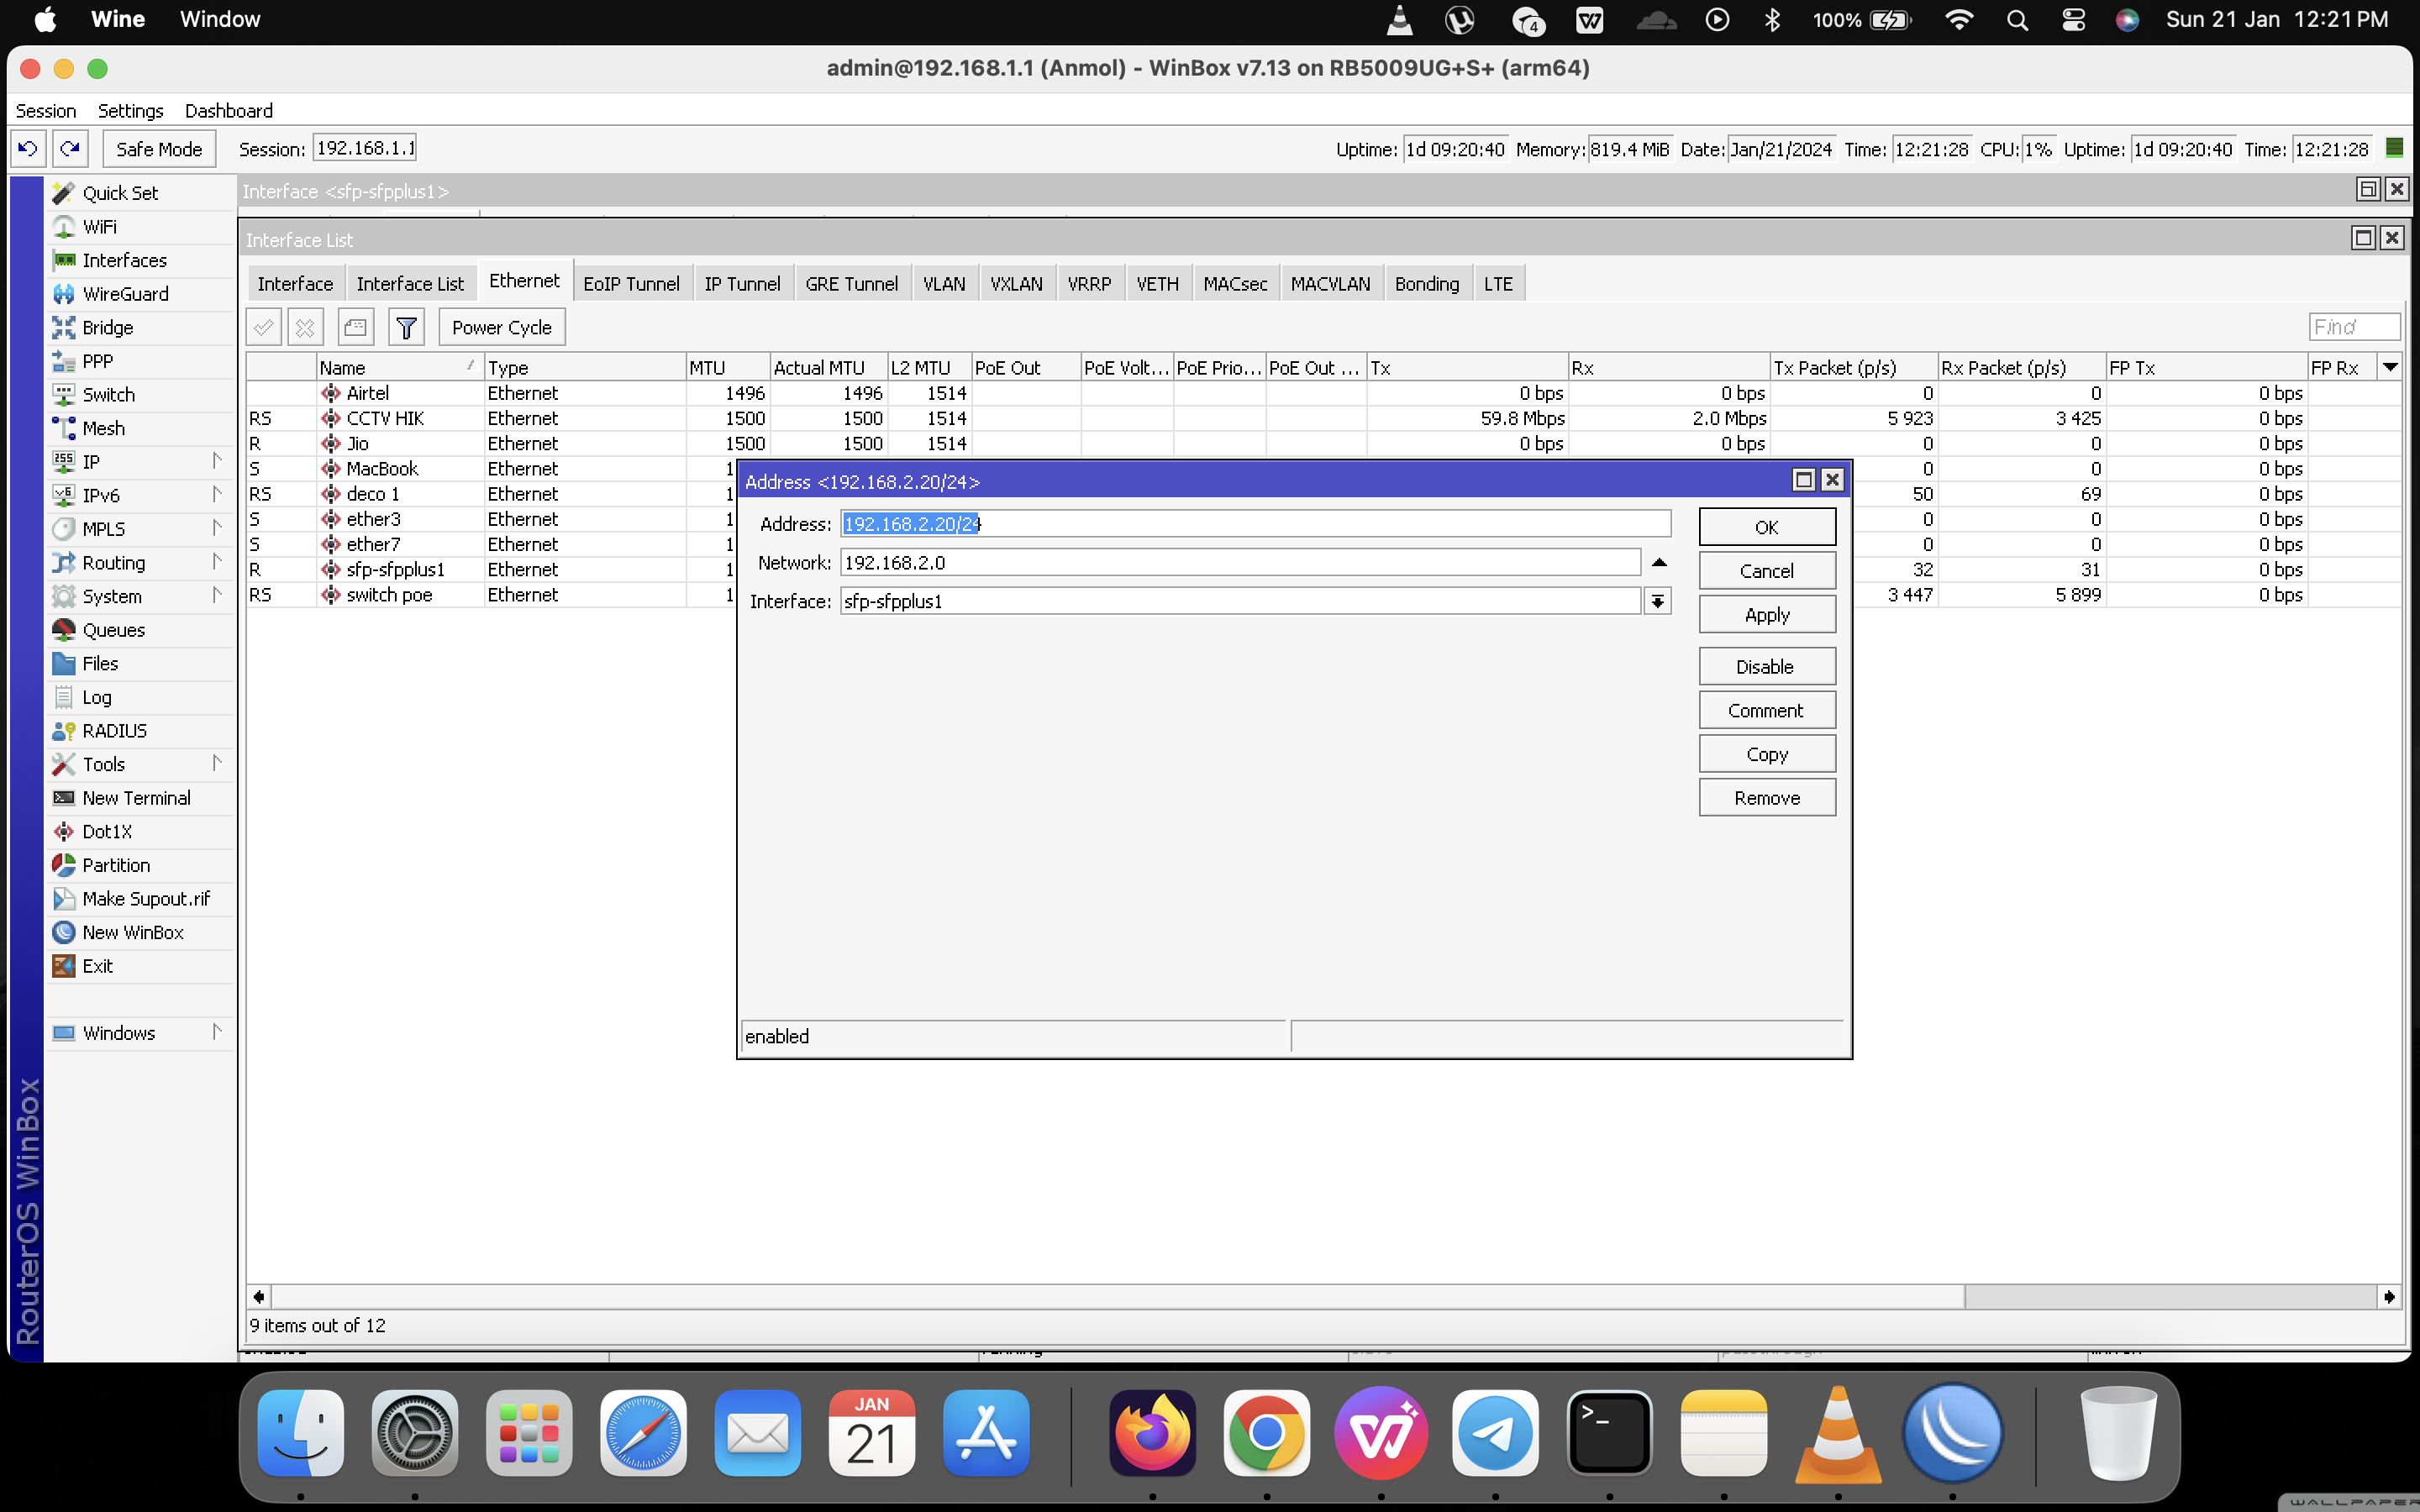The height and width of the screenshot is (1512, 2420).
Task: Click the Apply button
Action: coord(1766,615)
